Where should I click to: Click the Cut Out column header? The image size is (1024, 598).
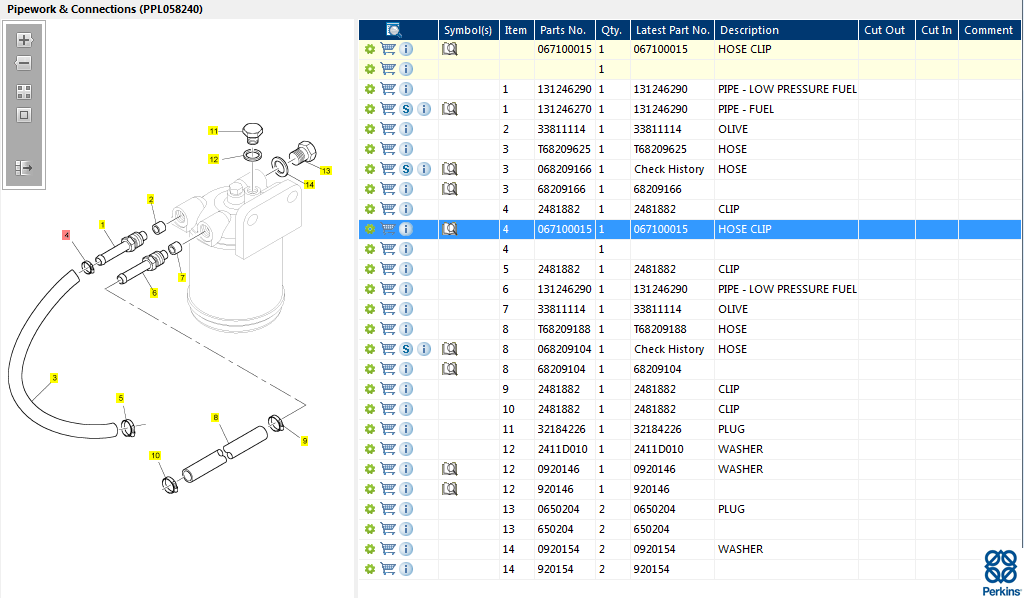(x=886, y=30)
